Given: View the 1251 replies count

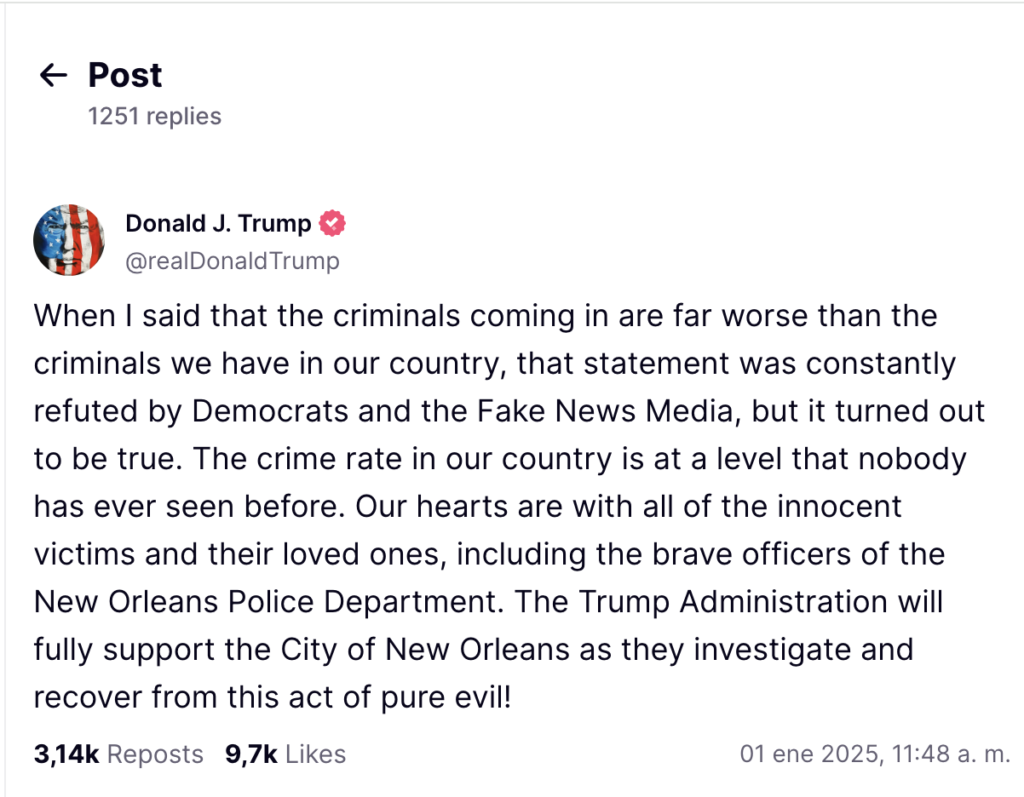Looking at the screenshot, I should 155,116.
